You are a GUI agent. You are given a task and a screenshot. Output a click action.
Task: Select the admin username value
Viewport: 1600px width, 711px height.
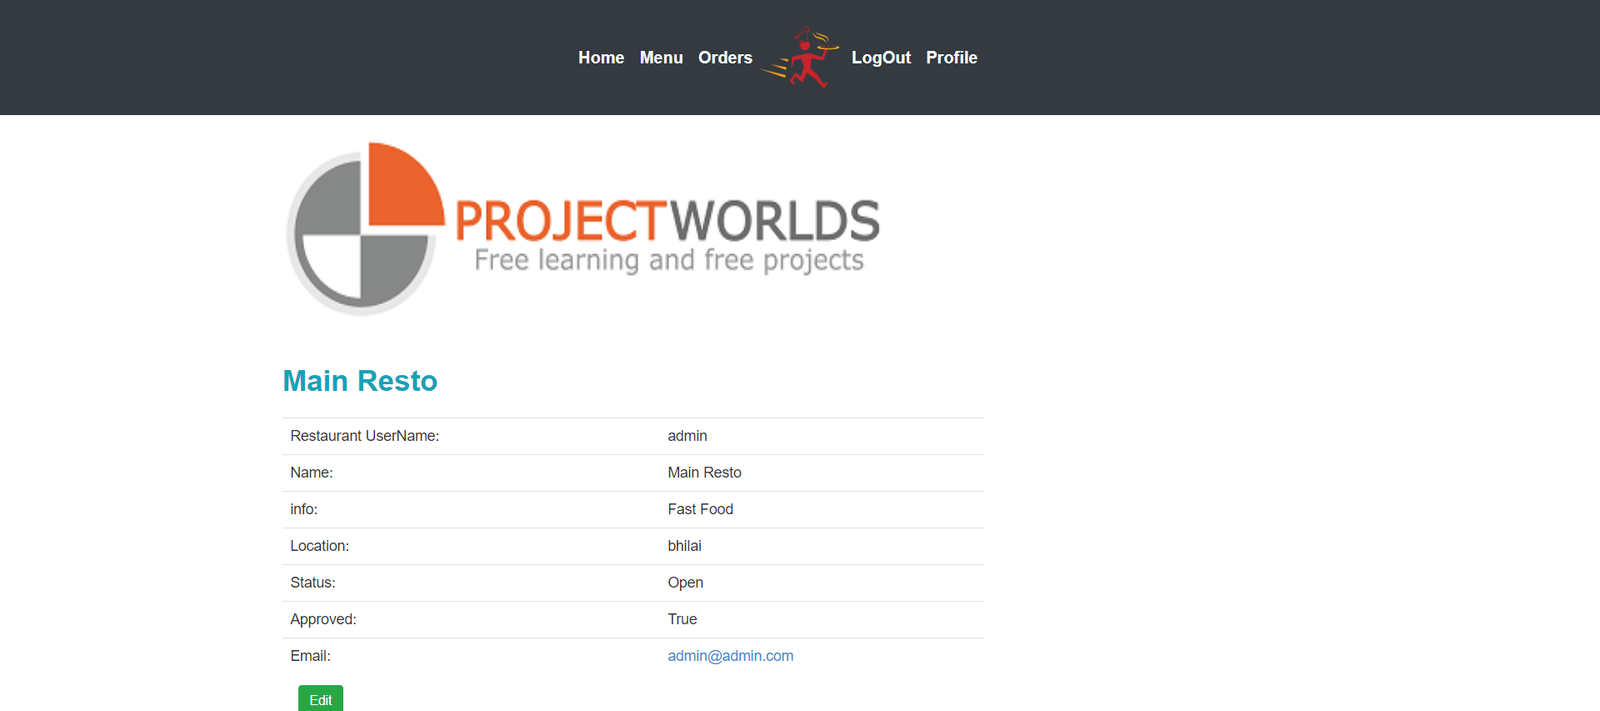point(687,436)
